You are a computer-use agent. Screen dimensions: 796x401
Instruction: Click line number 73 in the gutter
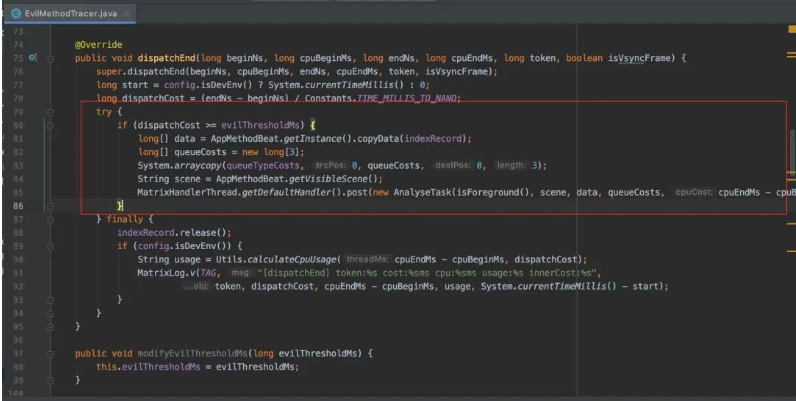click(18, 31)
